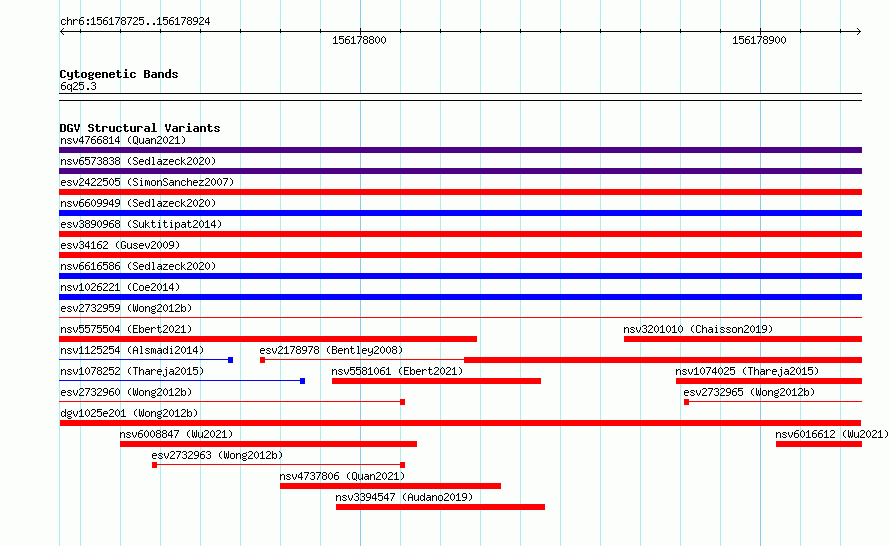Select the nsv6609949 blue variant bar
Screen dimensions: 890x546
pyautogui.click(x=460, y=213)
